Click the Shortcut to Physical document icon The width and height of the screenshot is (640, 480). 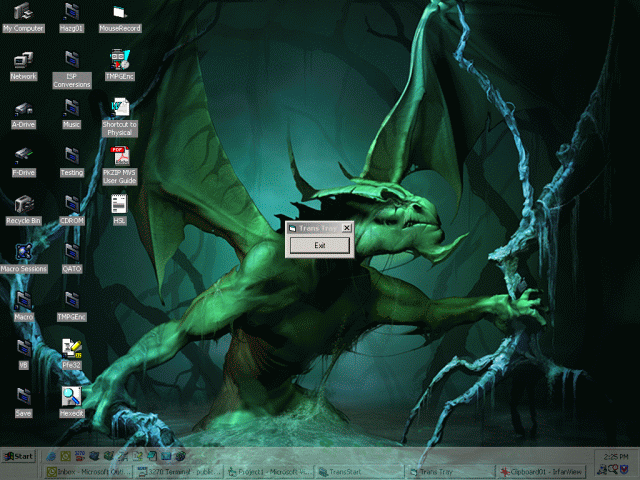[120, 108]
